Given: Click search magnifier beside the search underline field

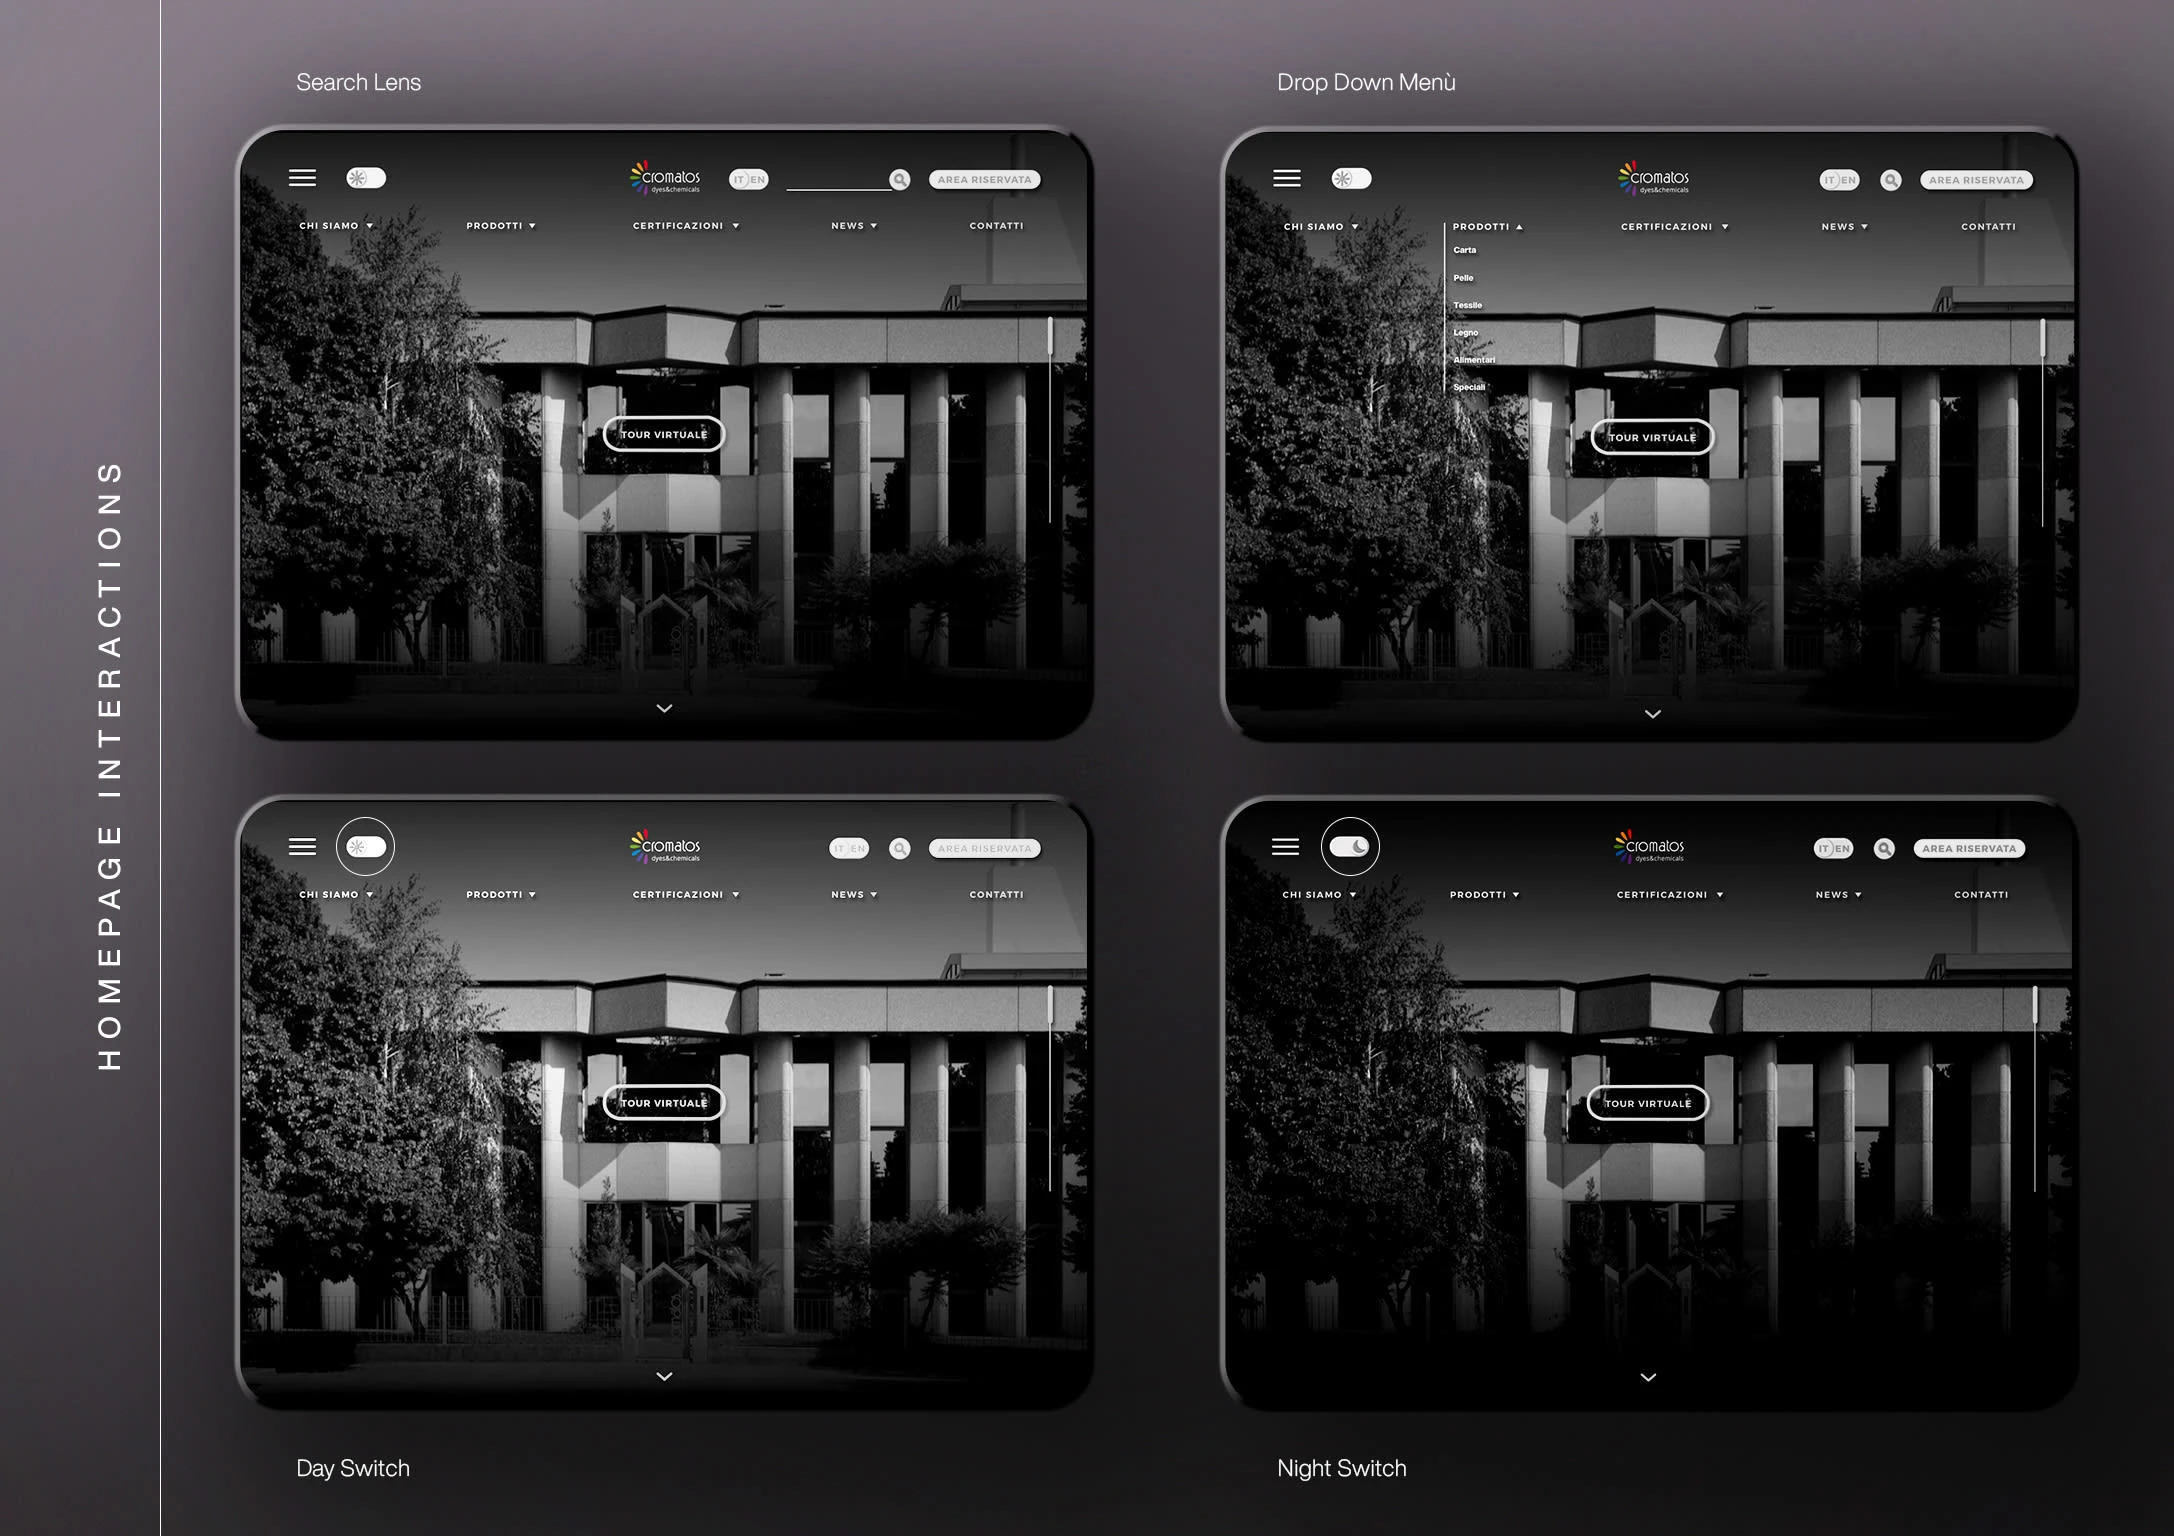Looking at the screenshot, I should pos(900,180).
